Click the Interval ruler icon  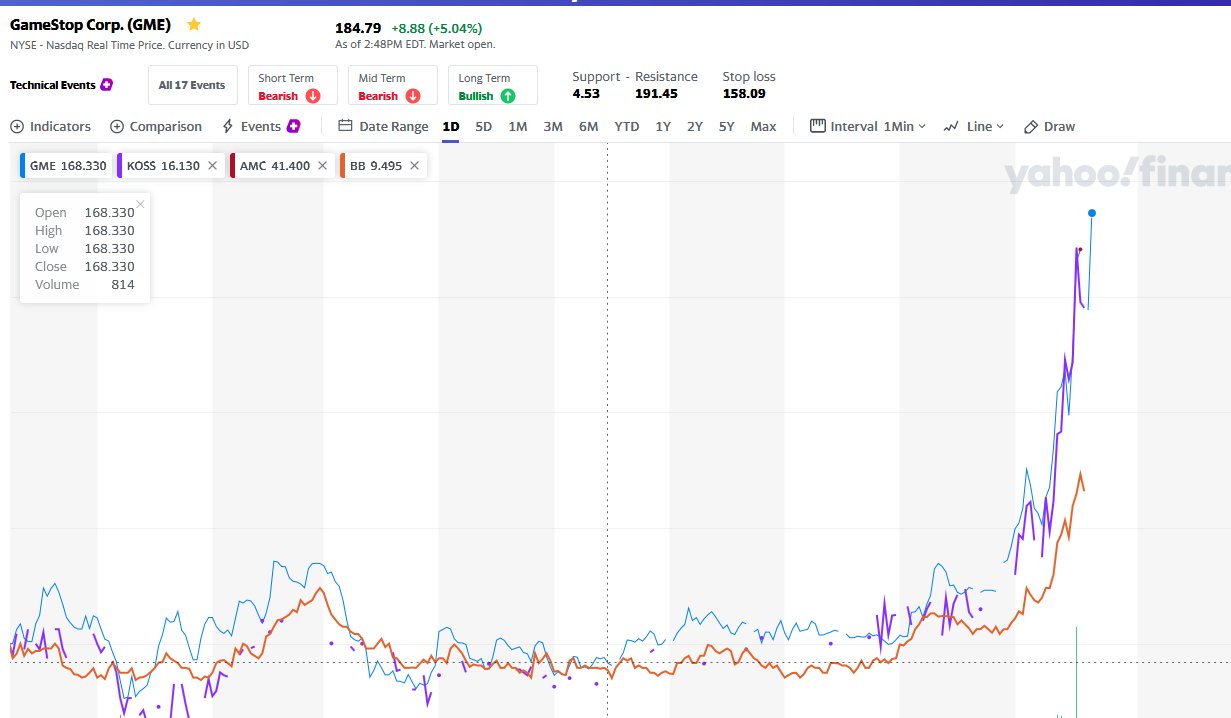[x=817, y=126]
